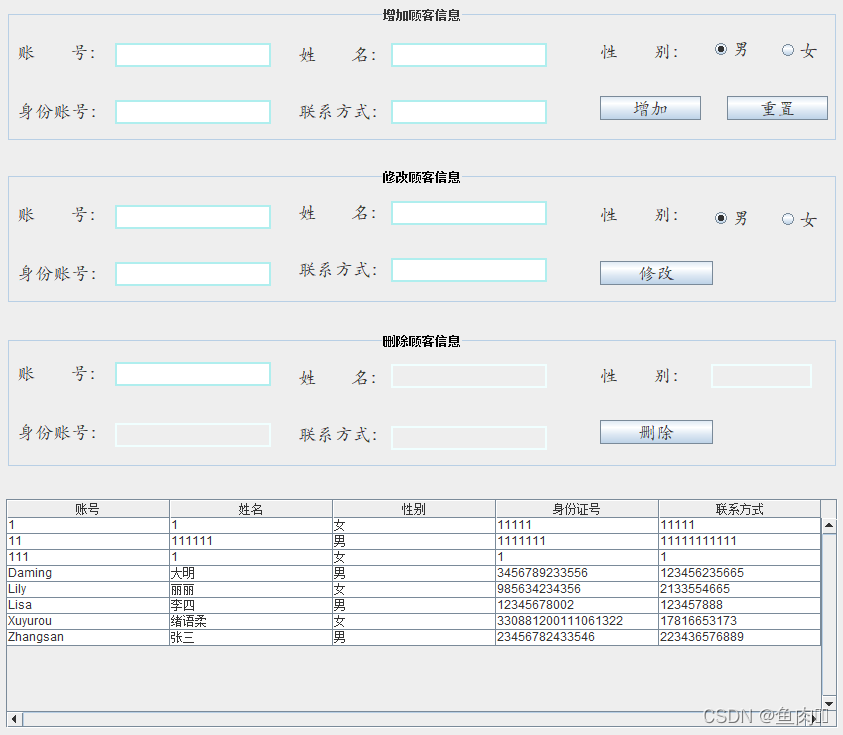Select contact cell 123457888
843x735 pixels.
tap(740, 605)
